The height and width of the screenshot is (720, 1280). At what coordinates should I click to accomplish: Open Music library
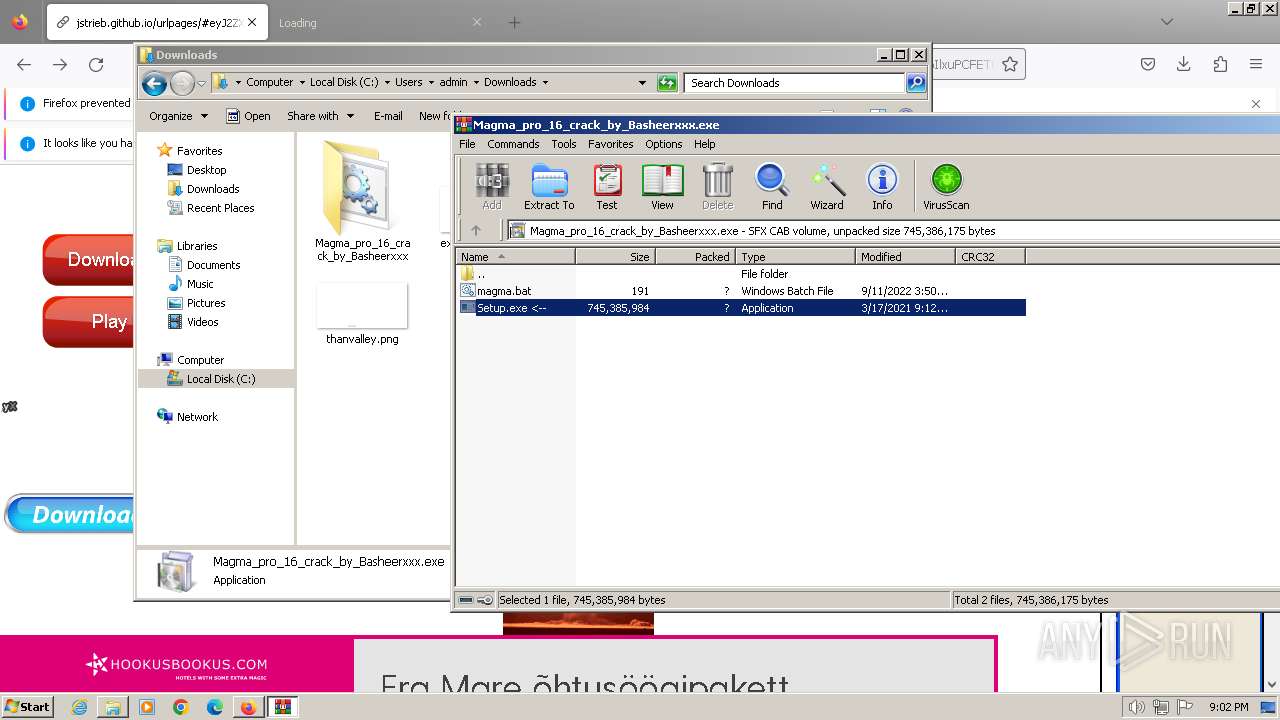click(x=191, y=284)
